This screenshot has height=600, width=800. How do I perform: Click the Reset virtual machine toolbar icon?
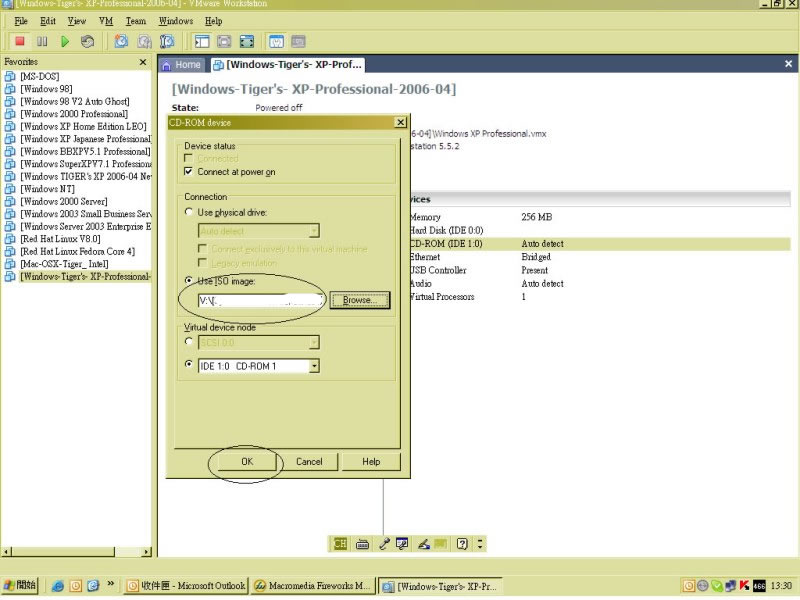(88, 41)
